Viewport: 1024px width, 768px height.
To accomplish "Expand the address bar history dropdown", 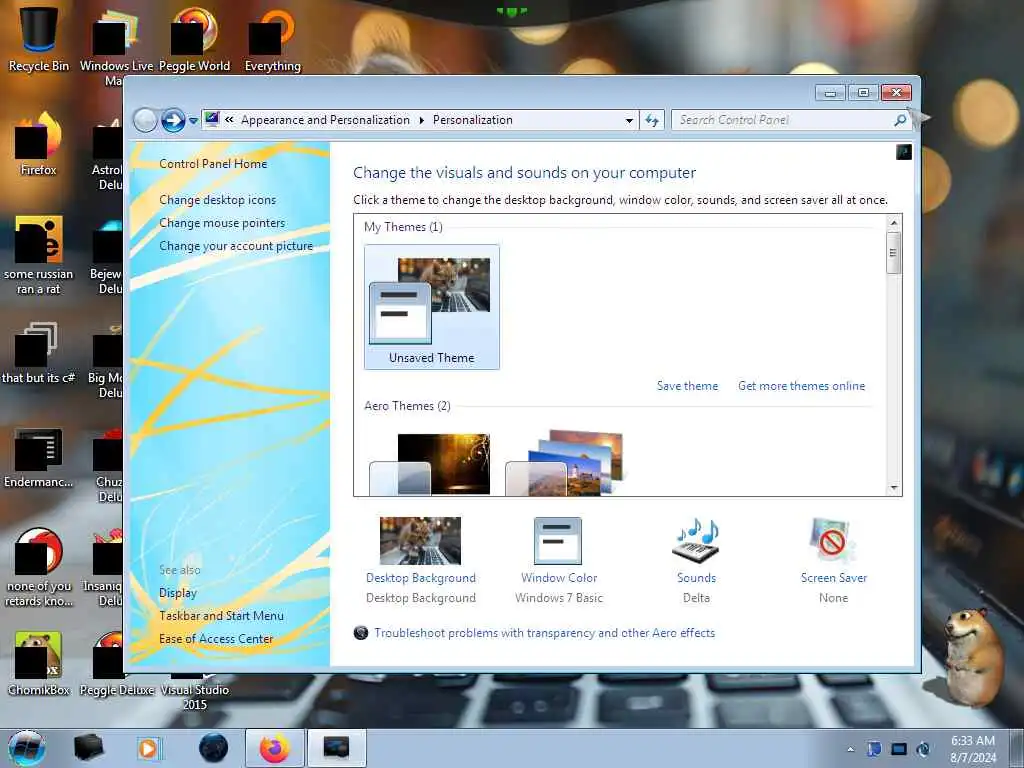I will tap(629, 121).
